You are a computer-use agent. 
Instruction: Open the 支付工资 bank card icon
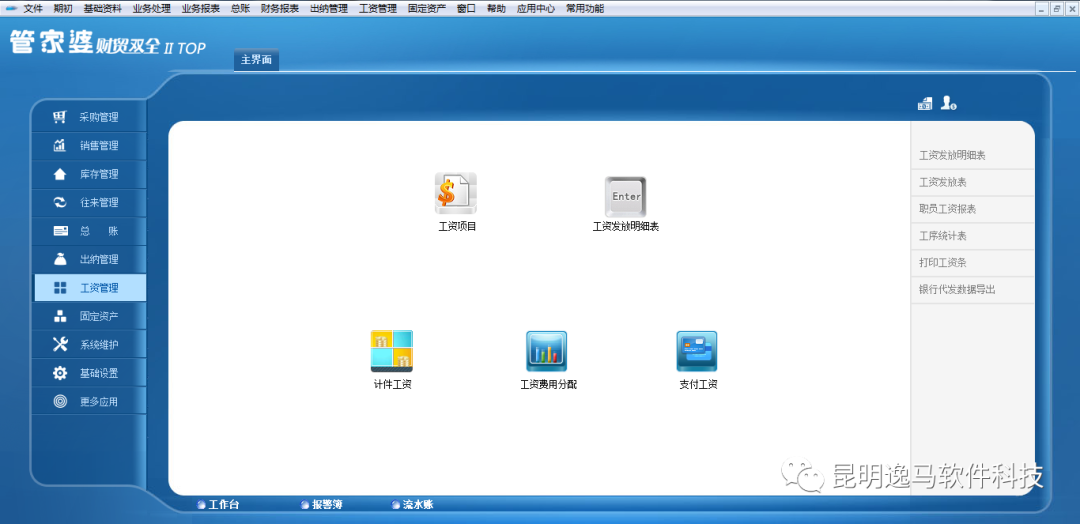coord(697,351)
